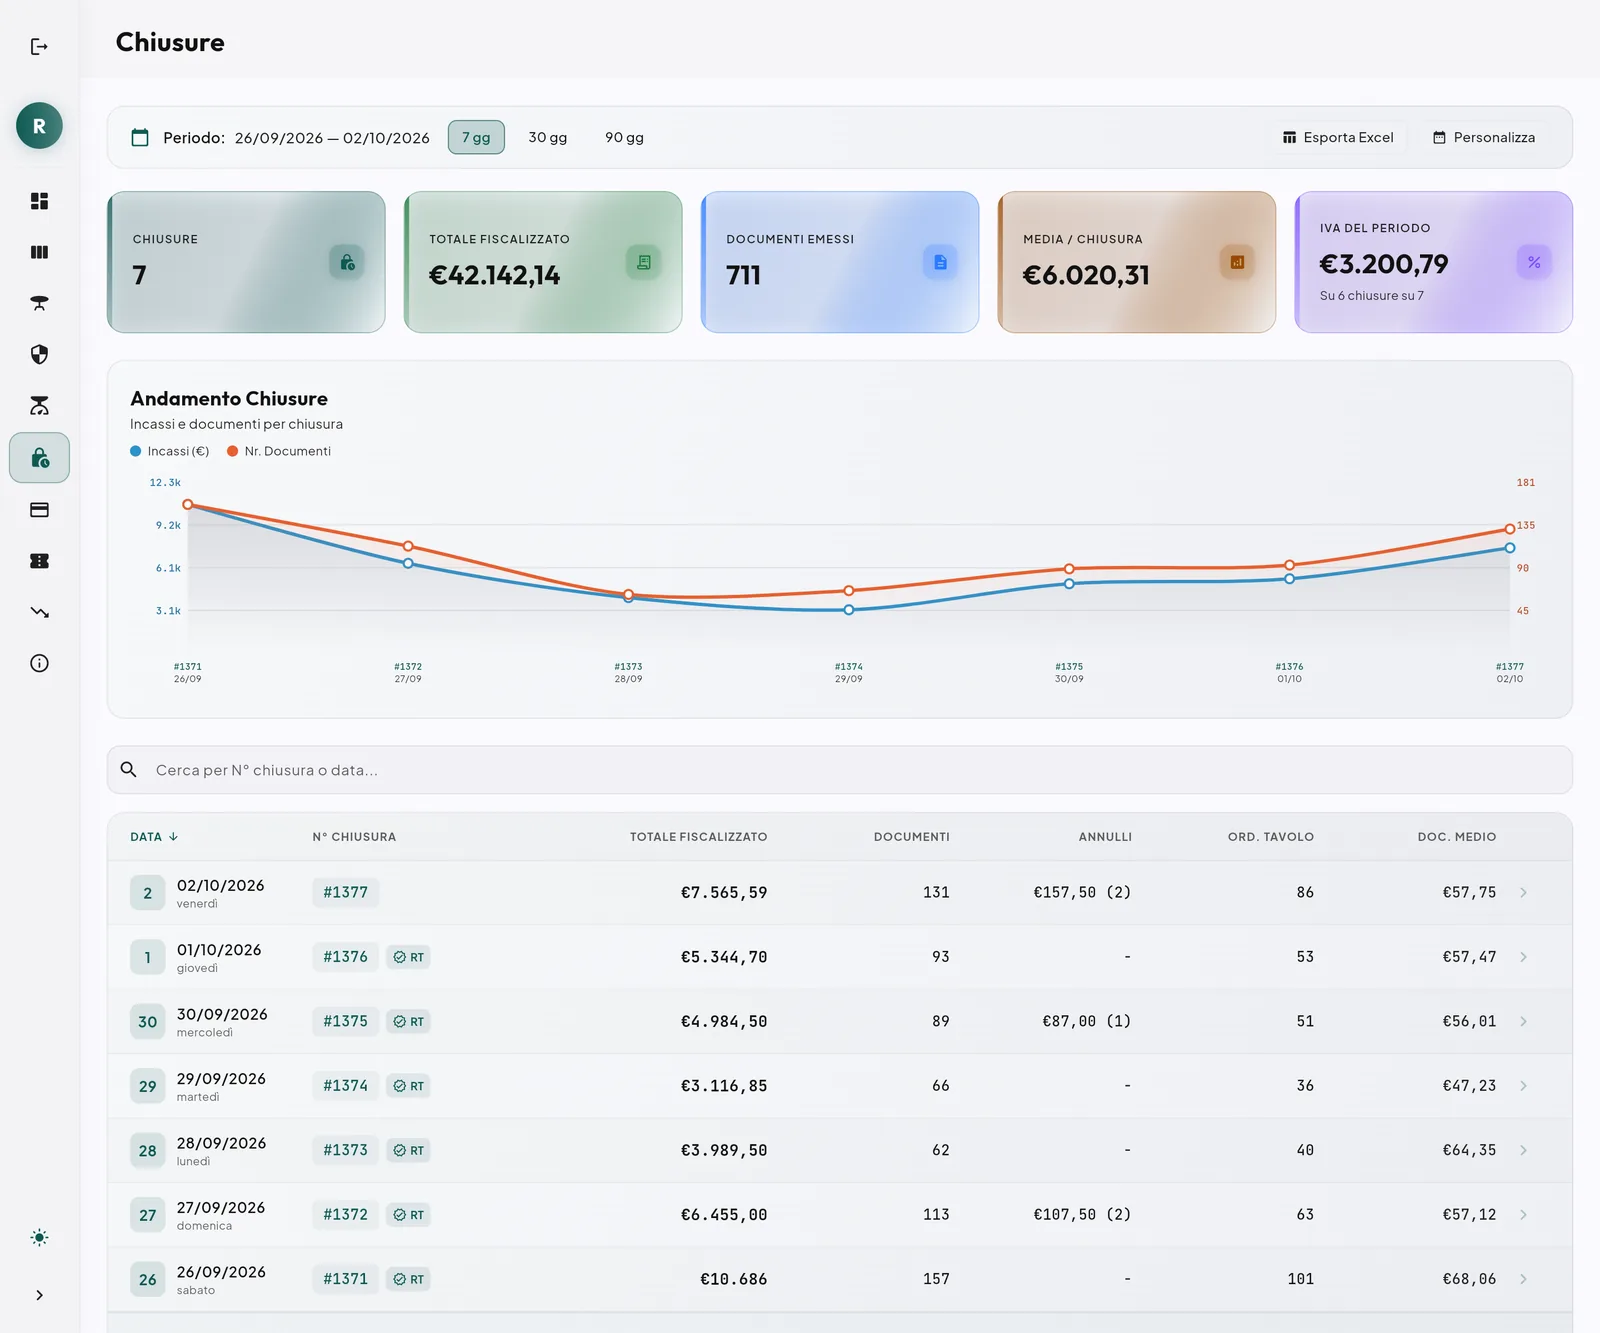This screenshot has width=1600, height=1333.
Task: Select the 7 gg period filter
Action: point(476,138)
